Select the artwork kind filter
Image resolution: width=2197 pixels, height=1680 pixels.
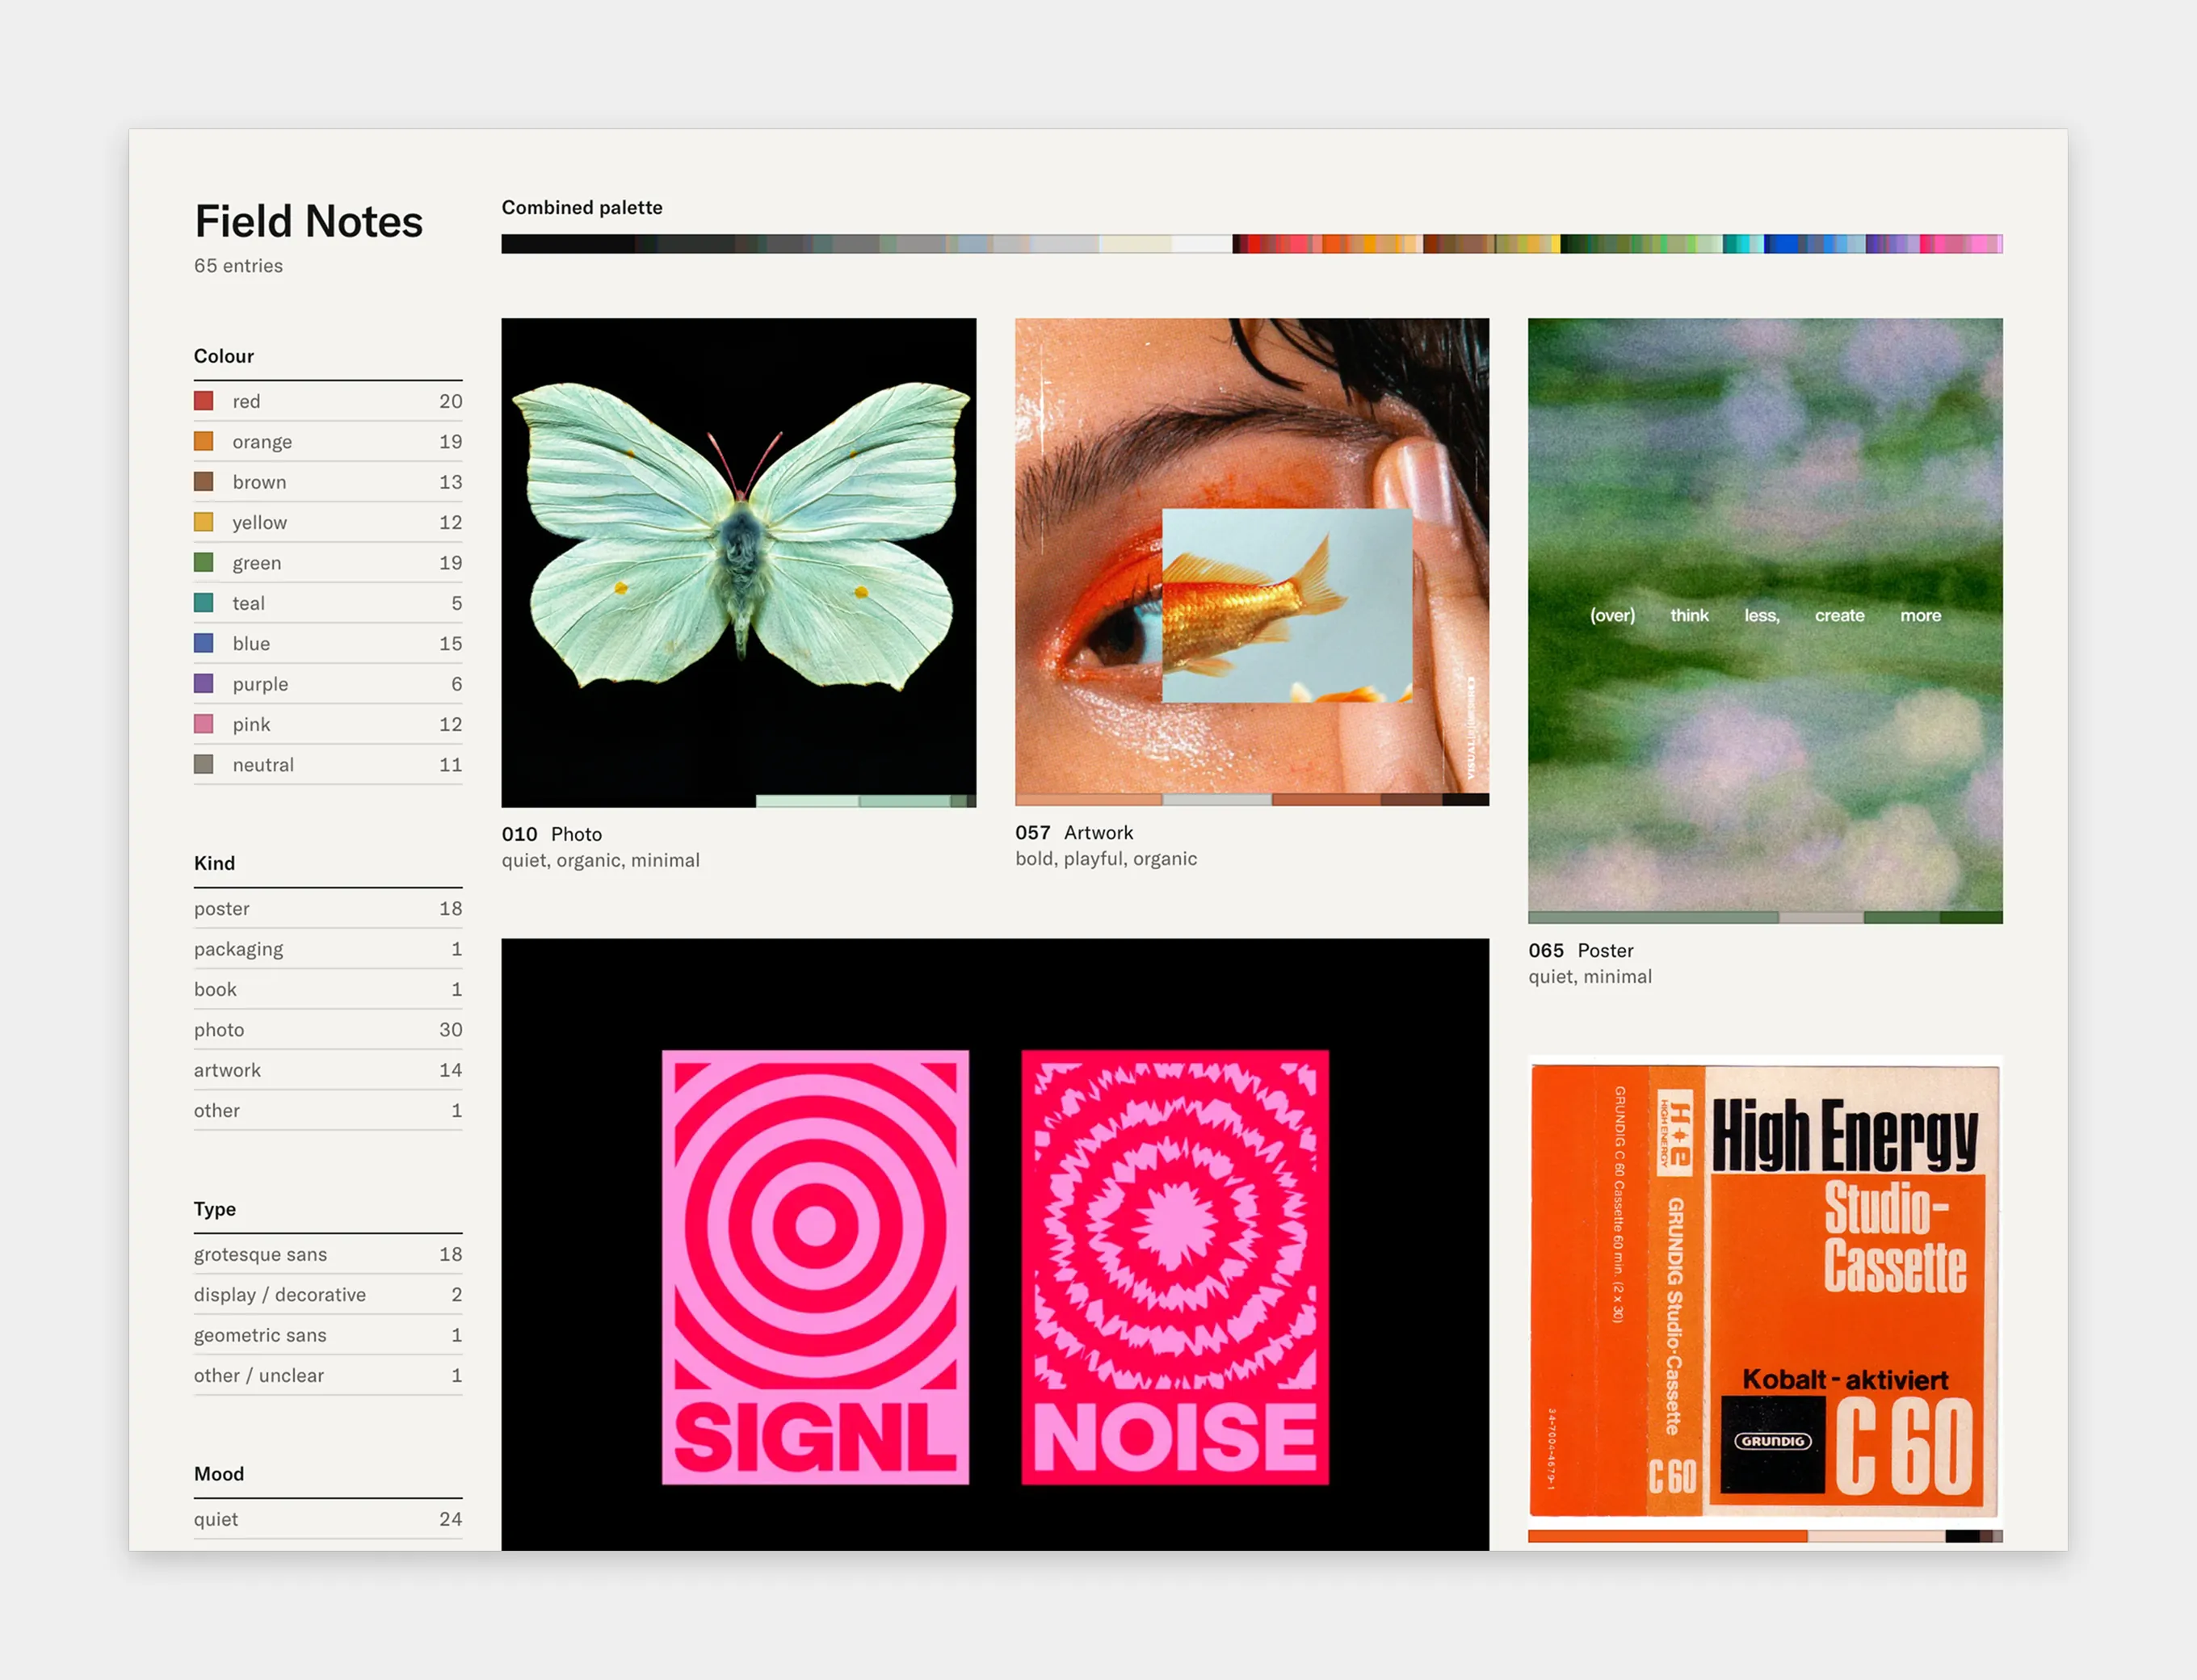[328, 1070]
